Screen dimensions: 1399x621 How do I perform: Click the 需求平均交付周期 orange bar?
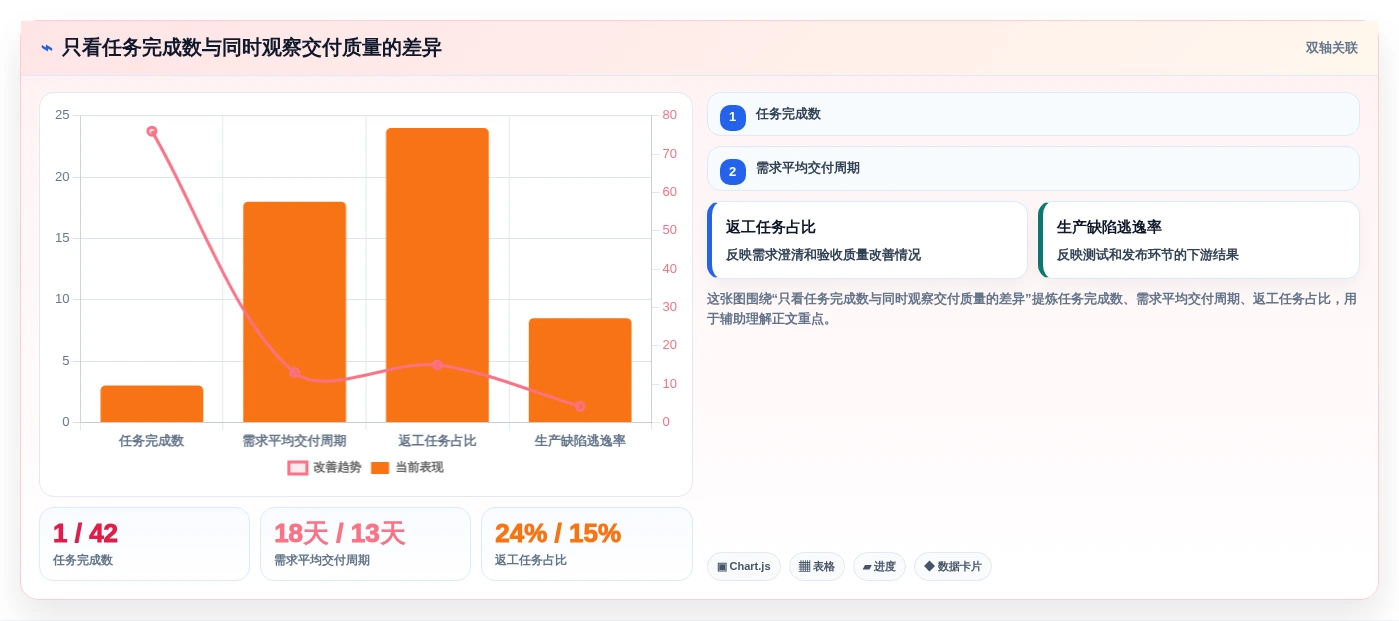coord(294,312)
